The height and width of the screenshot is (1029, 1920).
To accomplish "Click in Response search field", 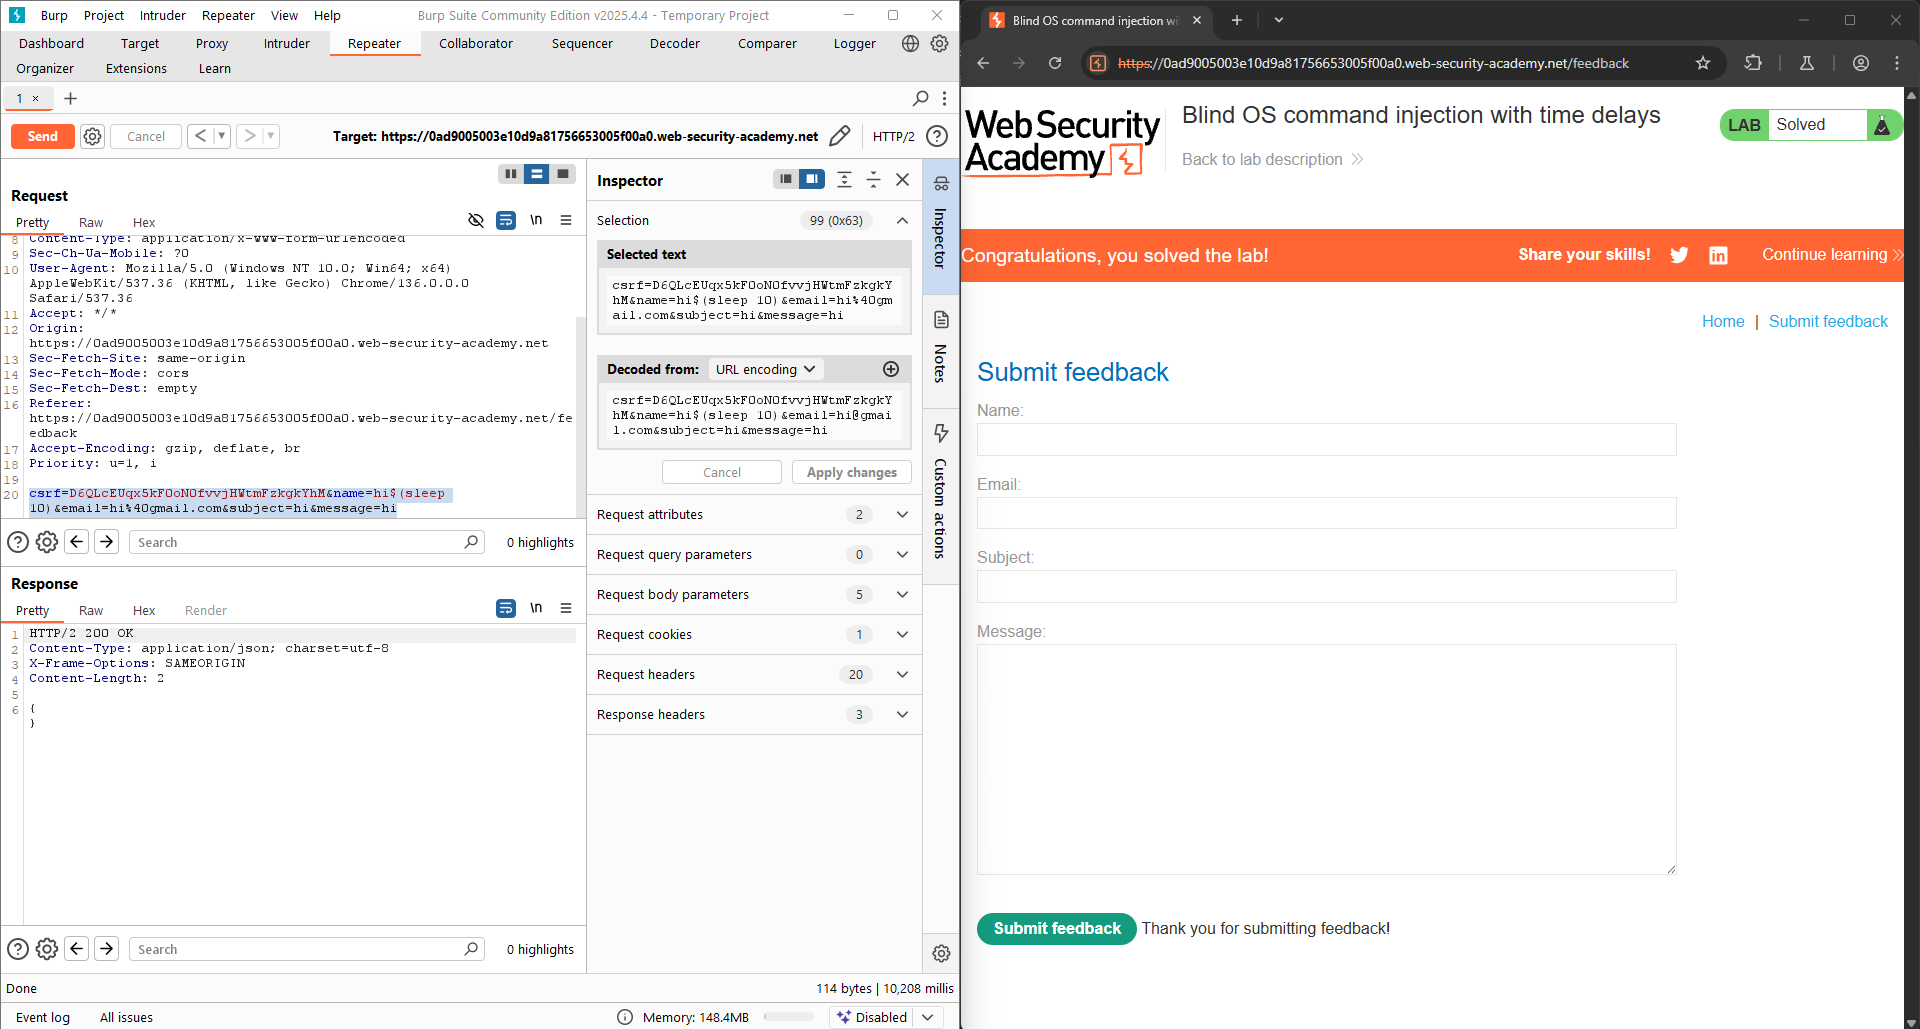I will [306, 949].
